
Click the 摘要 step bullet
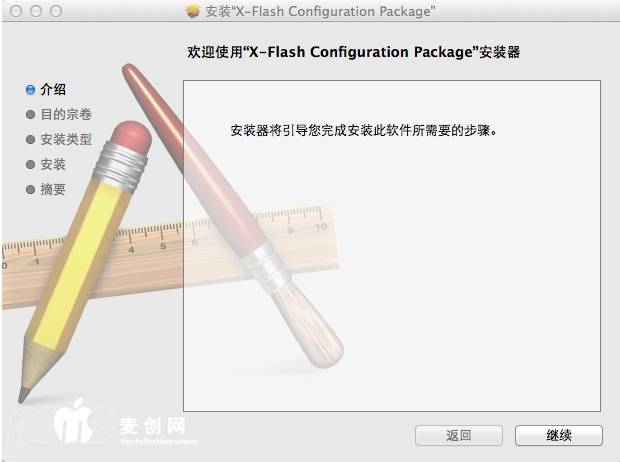[30, 189]
